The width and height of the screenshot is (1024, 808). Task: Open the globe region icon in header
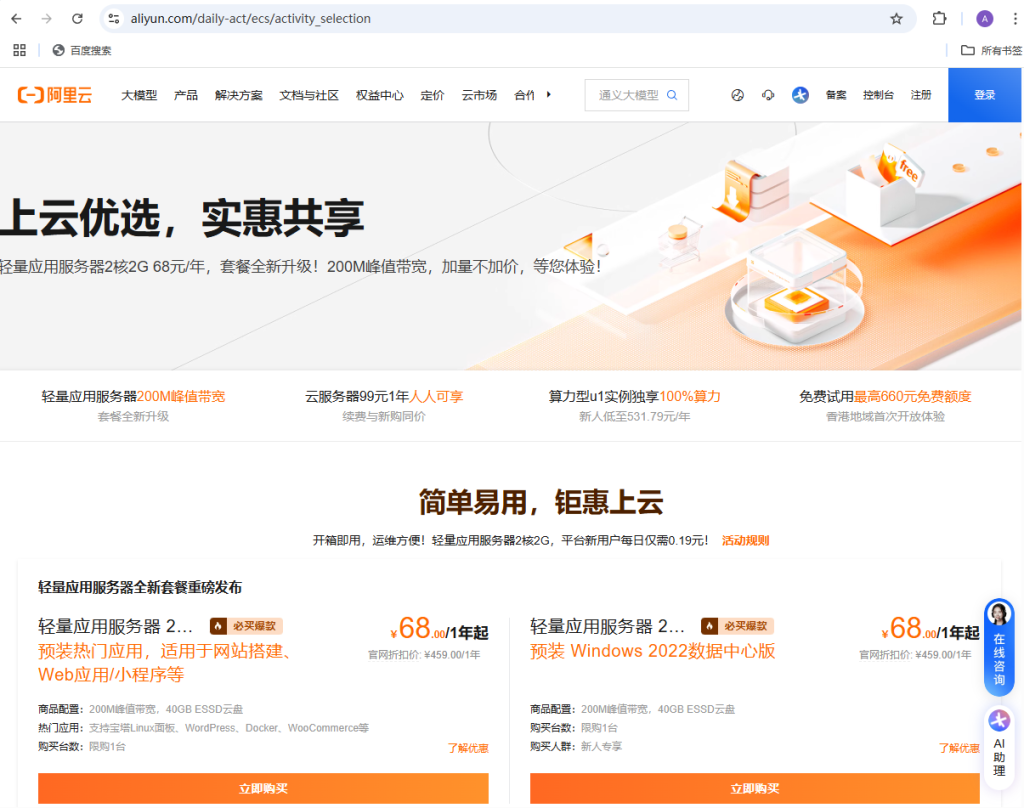(738, 95)
